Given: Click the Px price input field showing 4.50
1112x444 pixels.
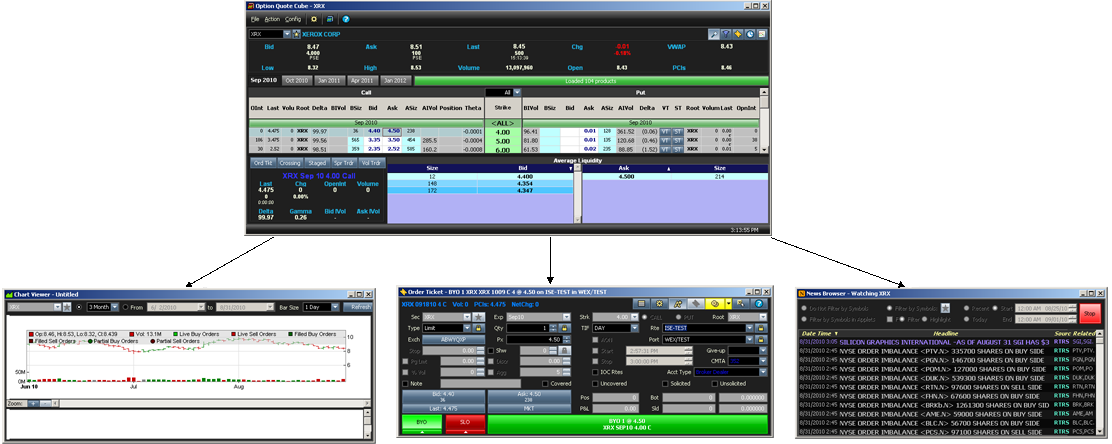Looking at the screenshot, I should [534, 340].
